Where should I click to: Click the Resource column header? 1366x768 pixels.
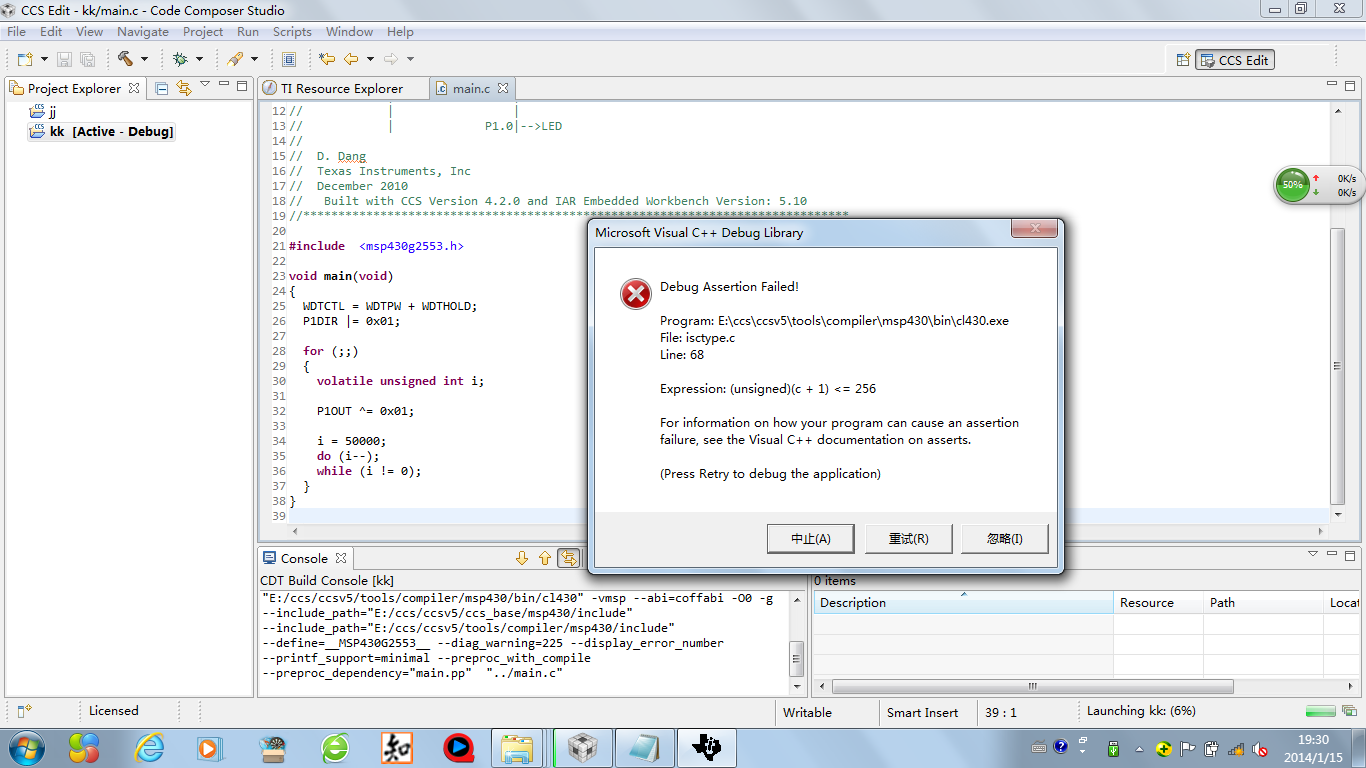(1158, 602)
